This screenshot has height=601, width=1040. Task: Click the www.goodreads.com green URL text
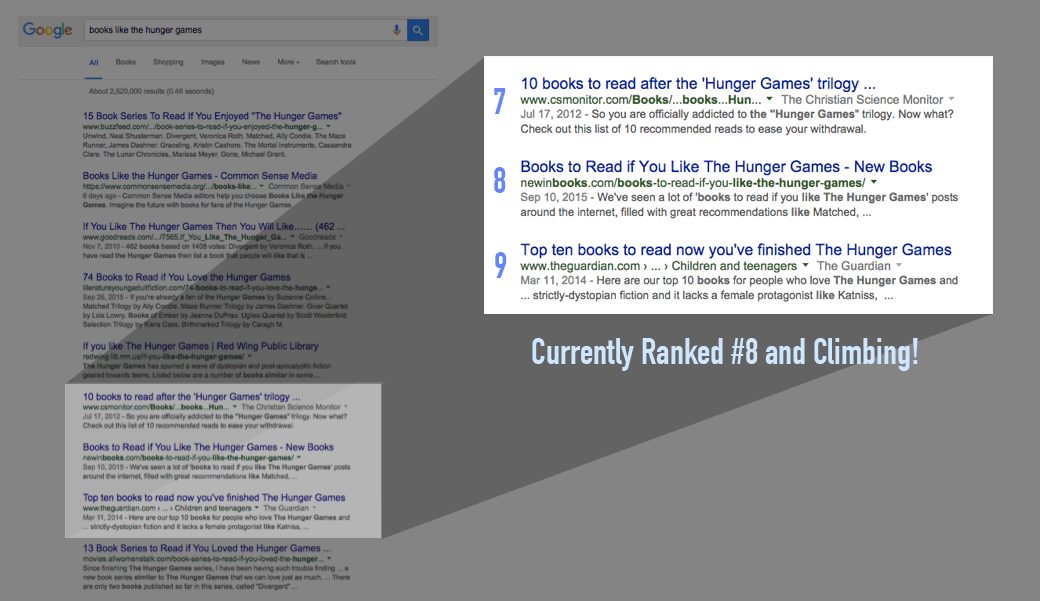click(184, 237)
